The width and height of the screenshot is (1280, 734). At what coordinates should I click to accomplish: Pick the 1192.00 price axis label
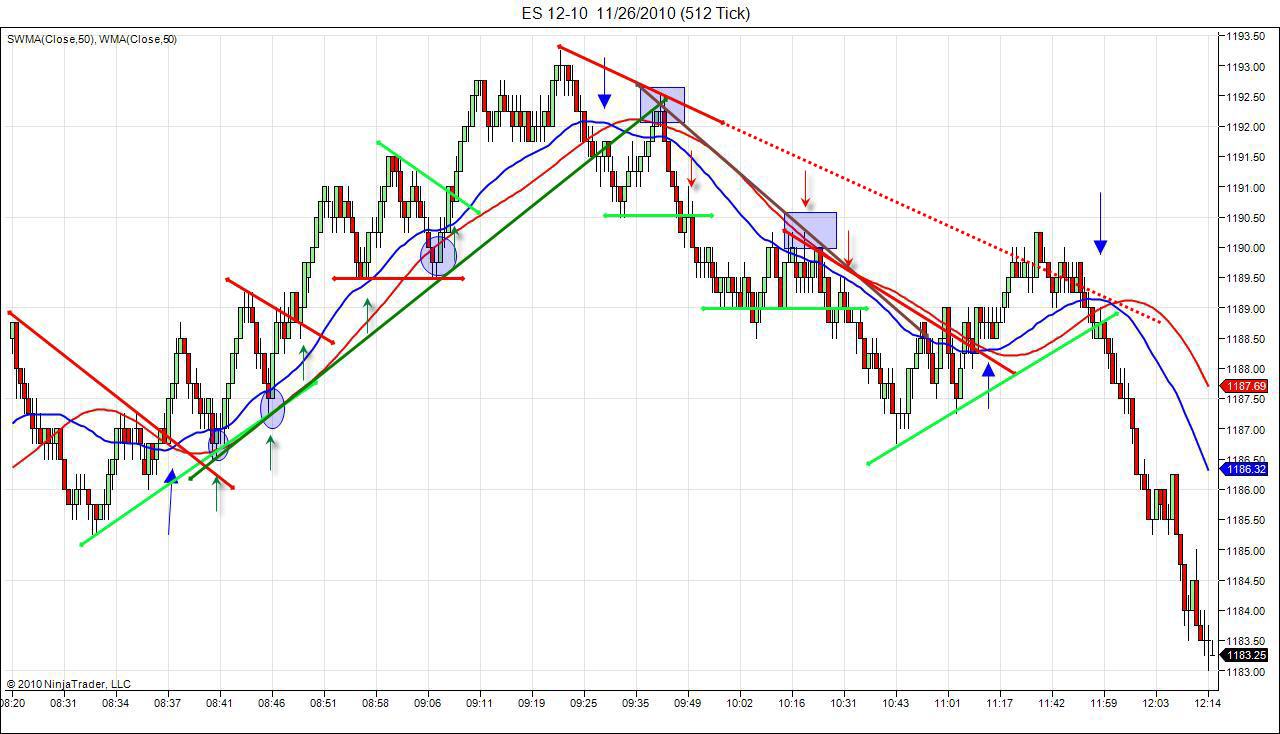point(1246,127)
